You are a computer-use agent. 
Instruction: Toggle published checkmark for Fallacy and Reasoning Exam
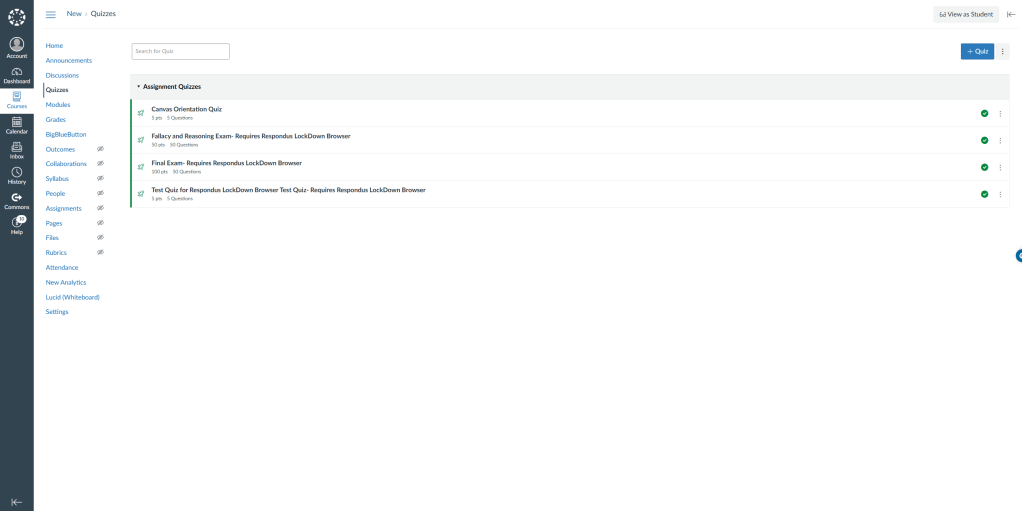pos(984,140)
